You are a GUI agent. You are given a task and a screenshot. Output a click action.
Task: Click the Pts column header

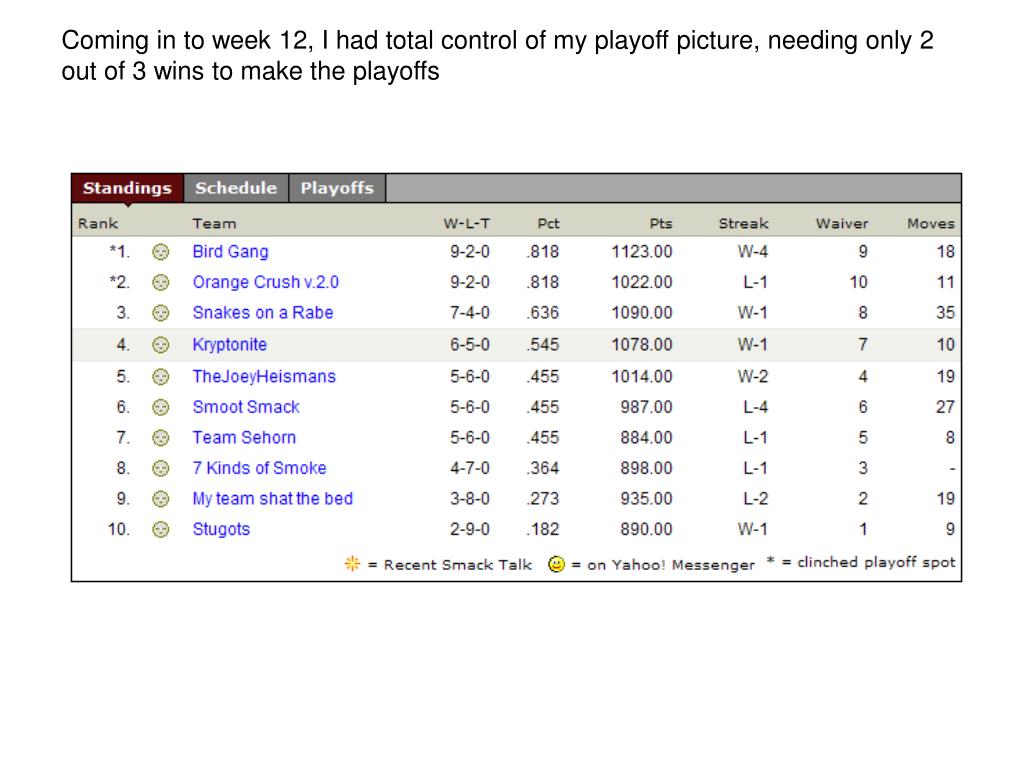click(x=661, y=223)
